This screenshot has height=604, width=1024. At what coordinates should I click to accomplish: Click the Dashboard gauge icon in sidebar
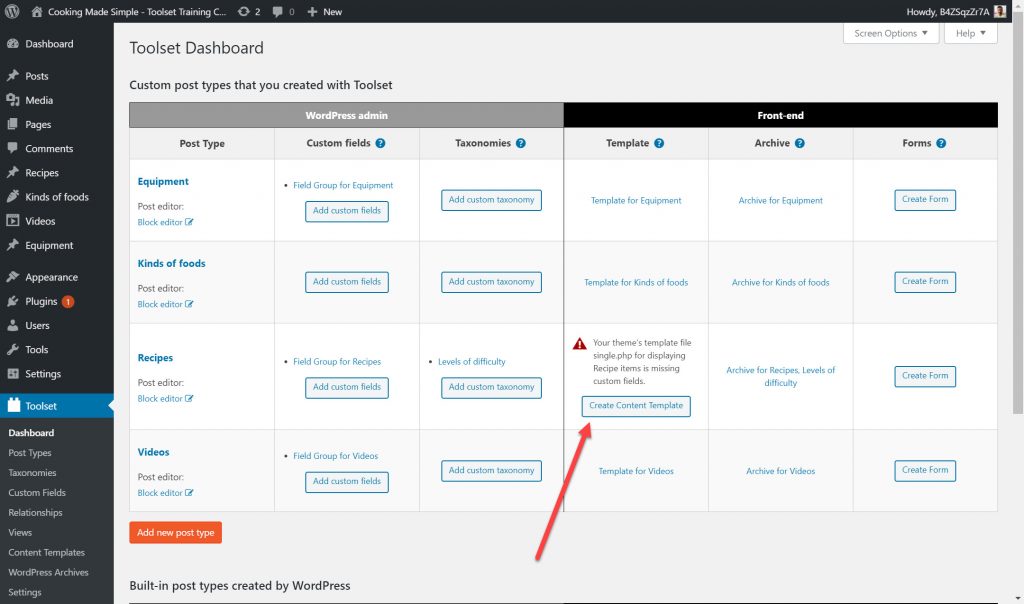12,44
